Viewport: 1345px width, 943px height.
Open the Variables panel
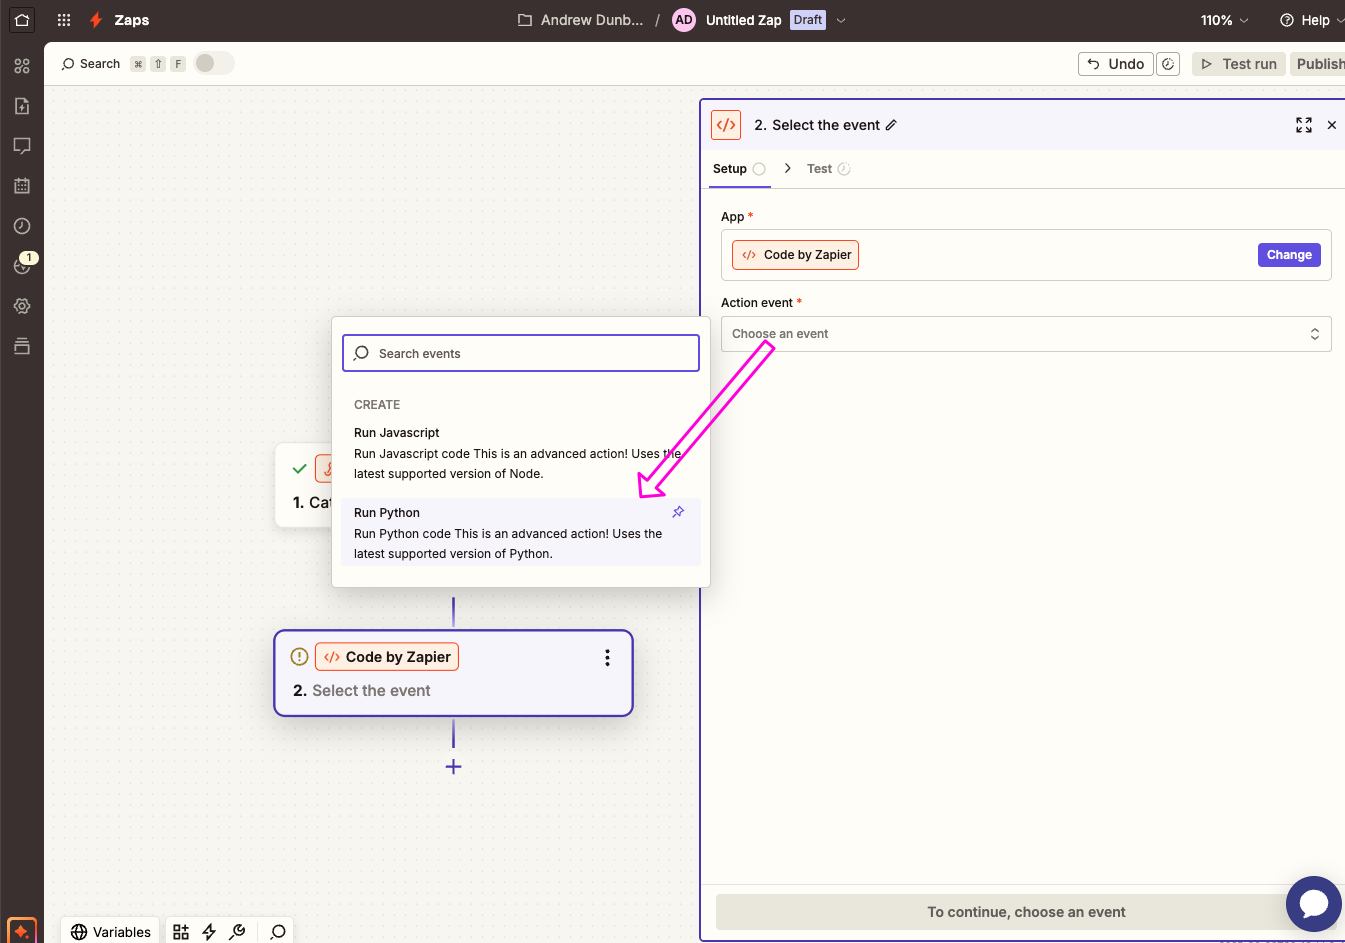pos(110,932)
